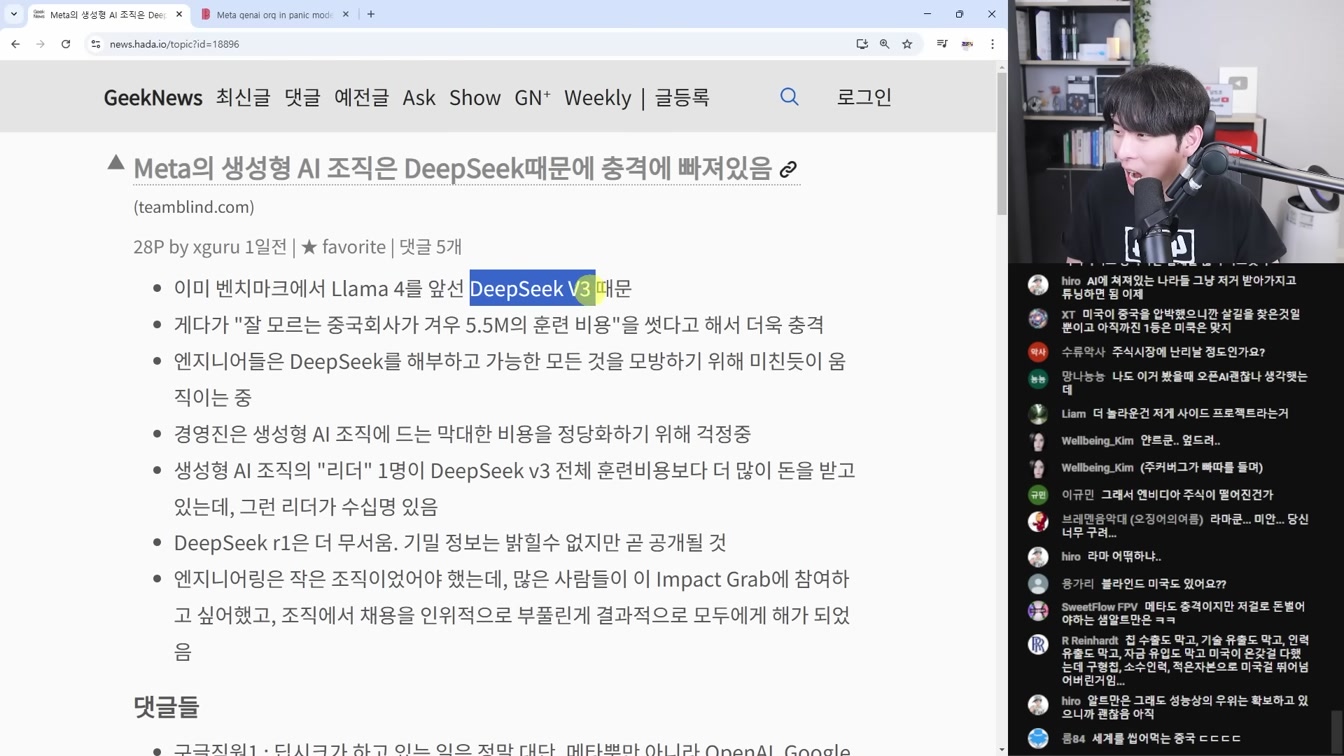
Task: Click the 글등록 link
Action: point(682,97)
